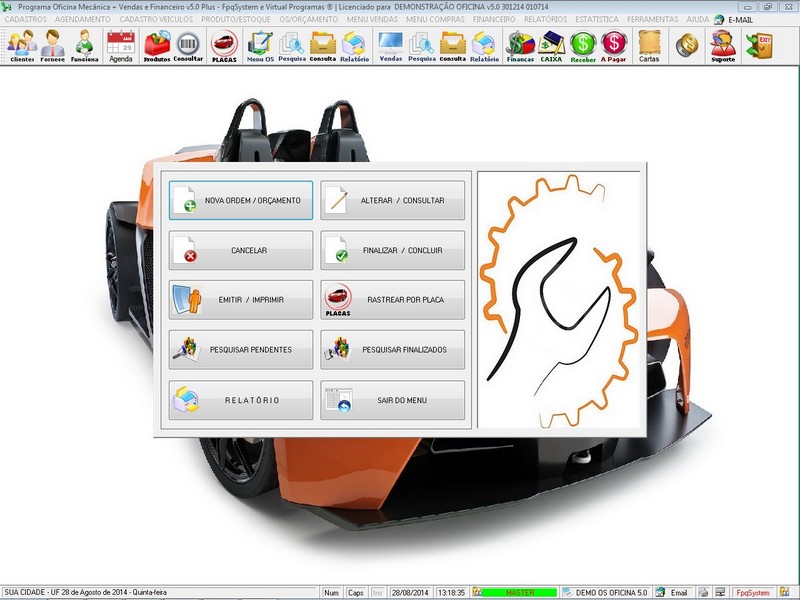Click the network computer icon in status bar
Screen dimensions: 800x600
click(720, 593)
